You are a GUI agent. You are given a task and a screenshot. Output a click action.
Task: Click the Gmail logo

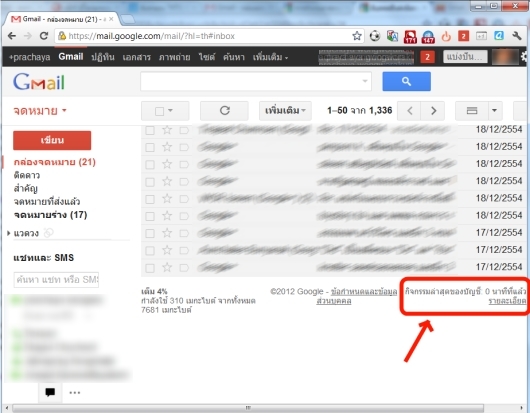click(39, 81)
